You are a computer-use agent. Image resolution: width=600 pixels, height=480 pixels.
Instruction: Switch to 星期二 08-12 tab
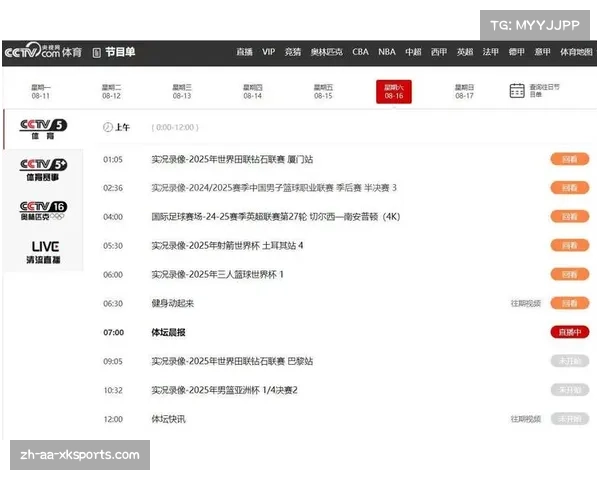(x=111, y=91)
